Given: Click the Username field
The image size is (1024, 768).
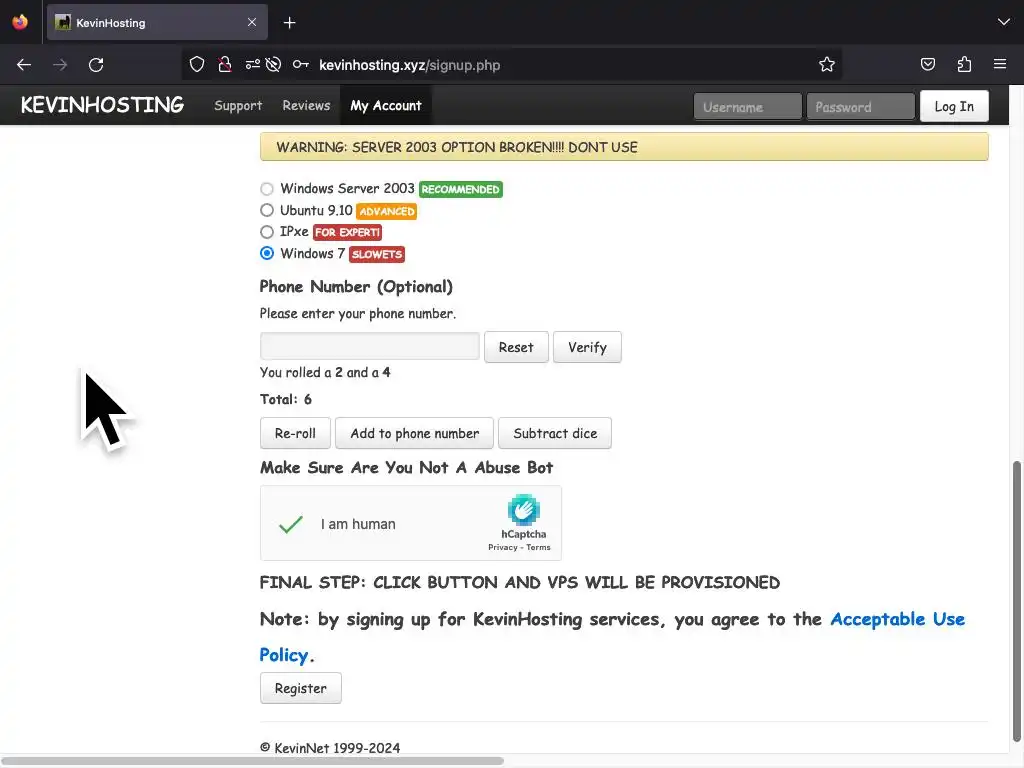Looking at the screenshot, I should 748,106.
